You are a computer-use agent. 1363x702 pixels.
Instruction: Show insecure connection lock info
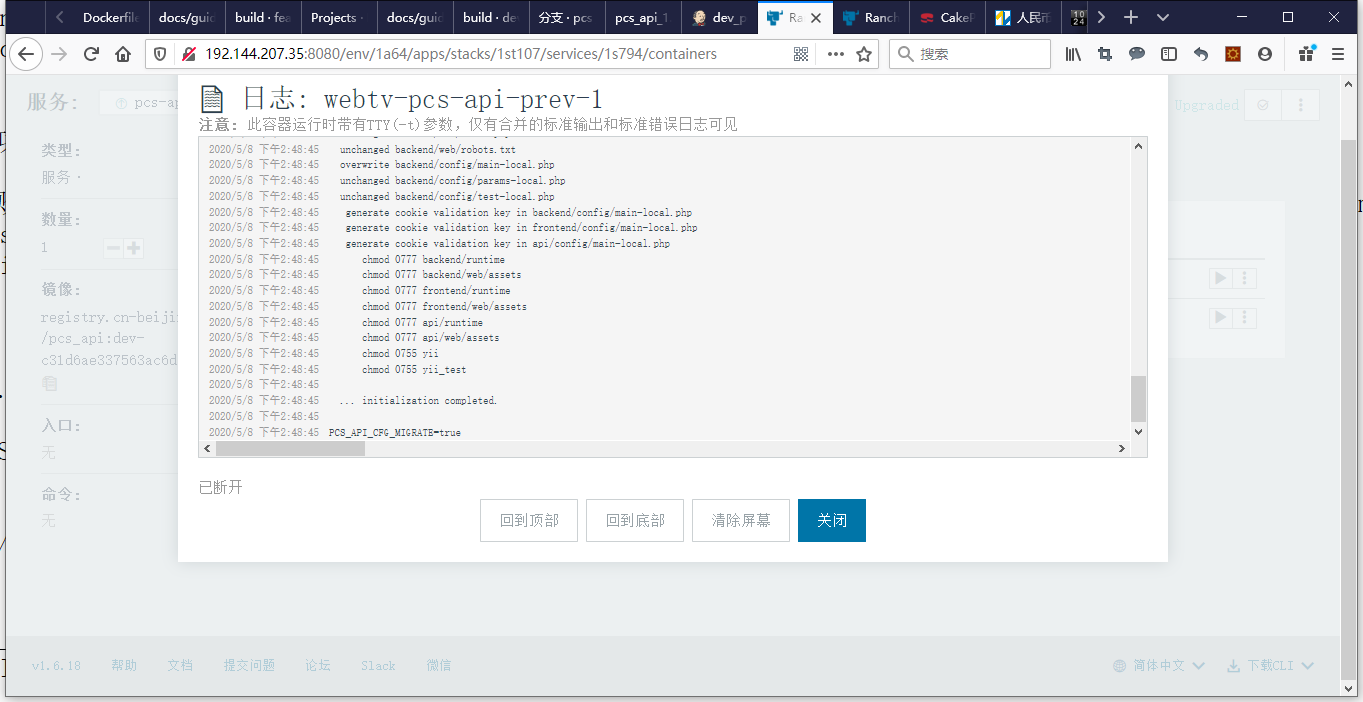click(x=188, y=54)
